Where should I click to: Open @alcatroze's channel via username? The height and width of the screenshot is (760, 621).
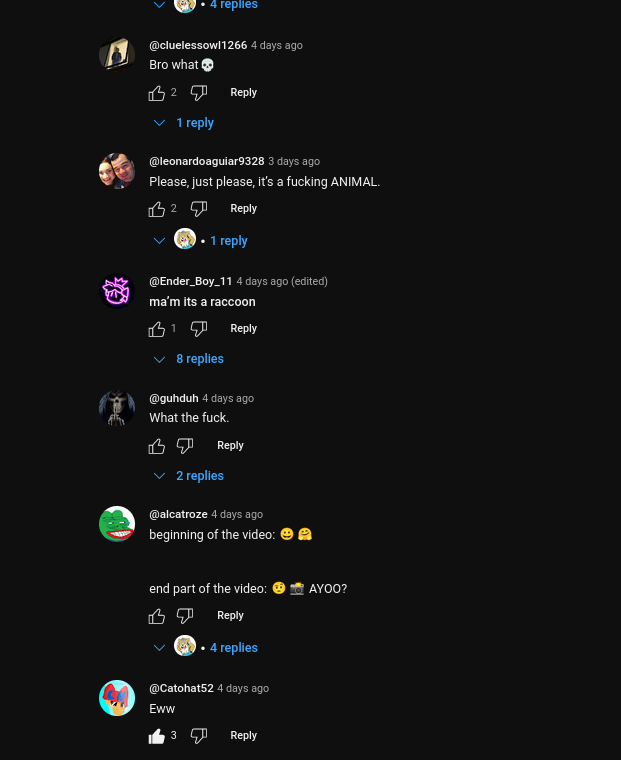[x=178, y=515]
